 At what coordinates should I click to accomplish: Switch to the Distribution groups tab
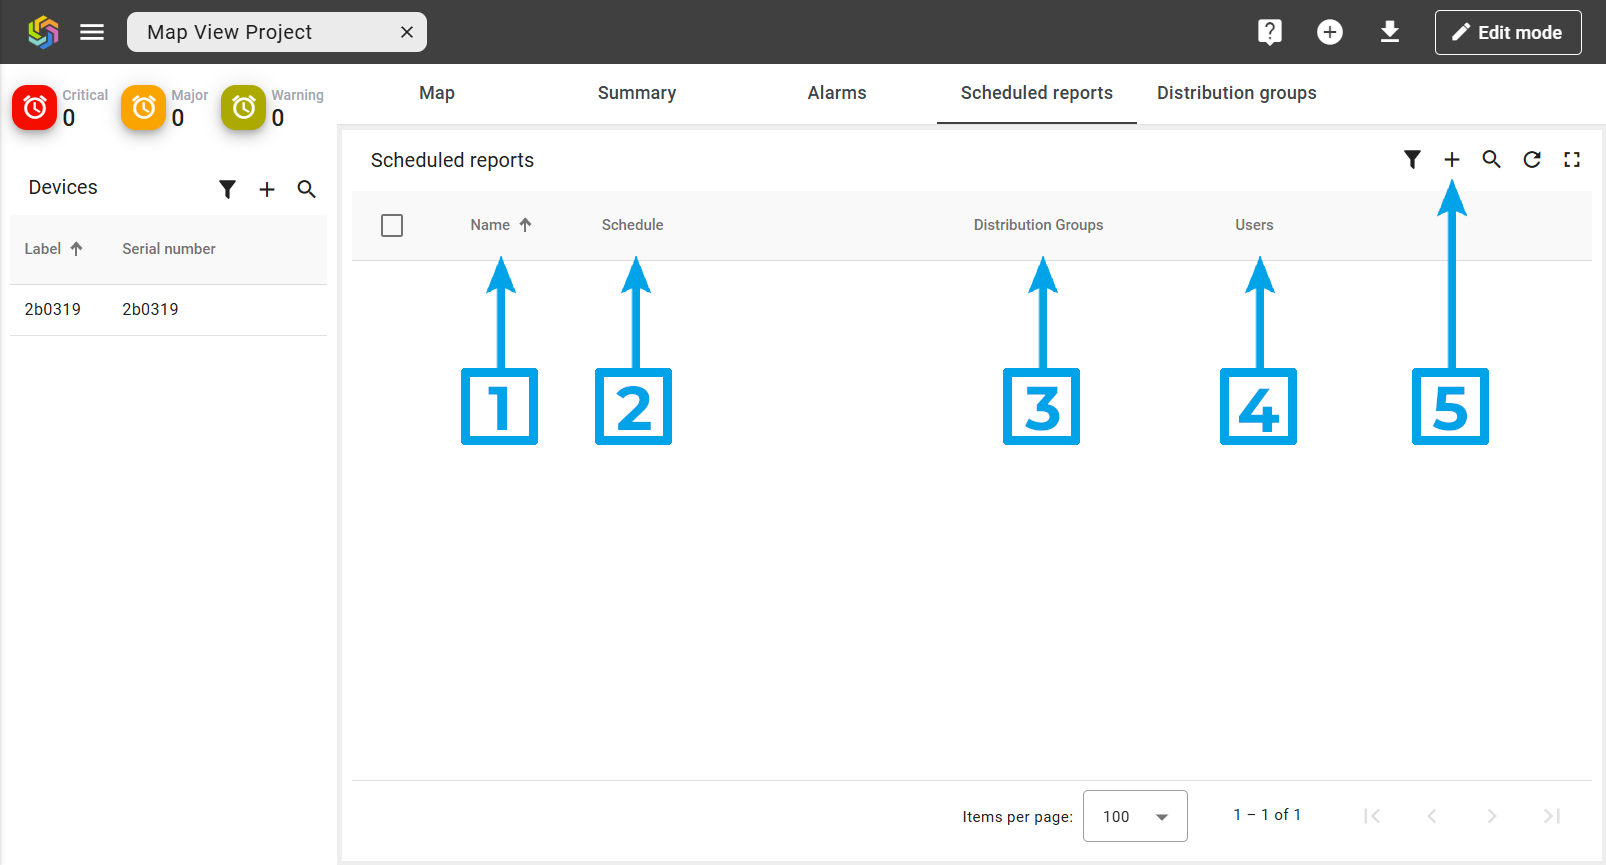(x=1236, y=93)
